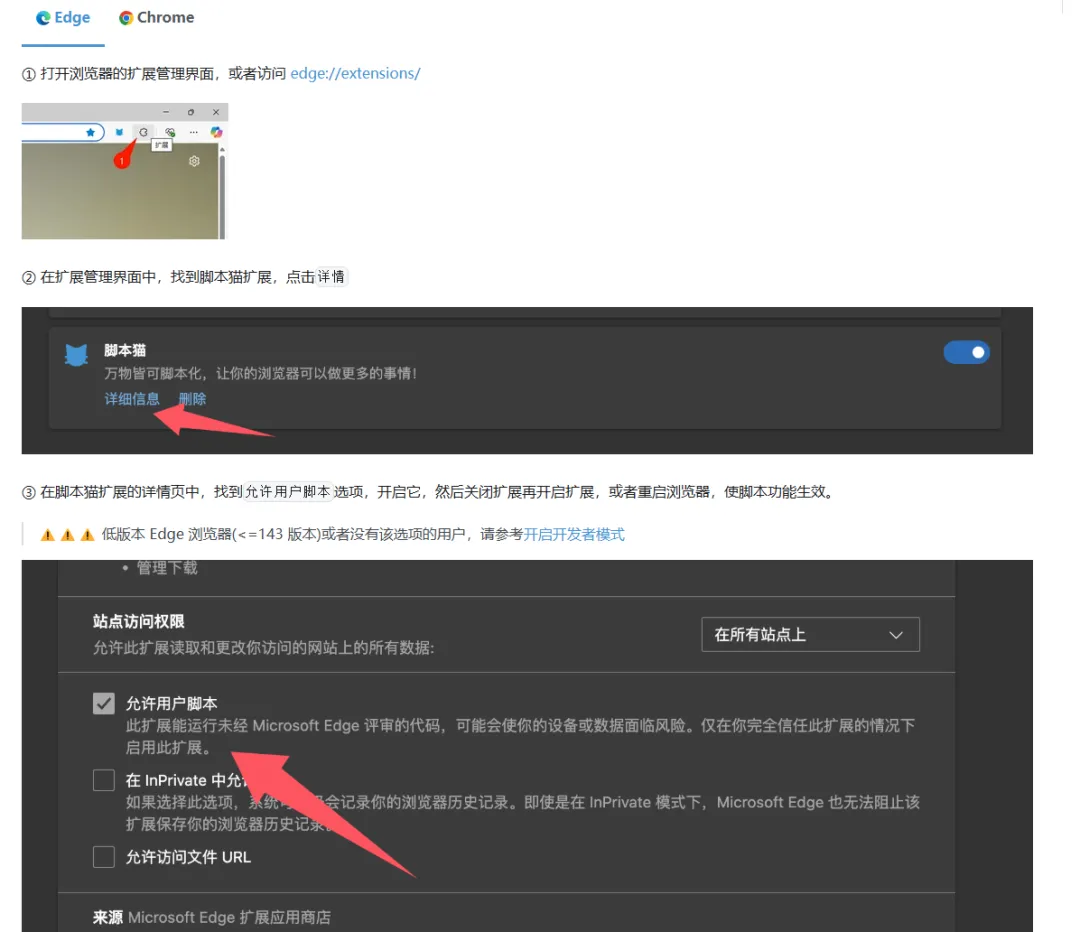Click the 脚本猫 extension name text
Viewport: 1080px width, 932px height.
click(x=125, y=350)
